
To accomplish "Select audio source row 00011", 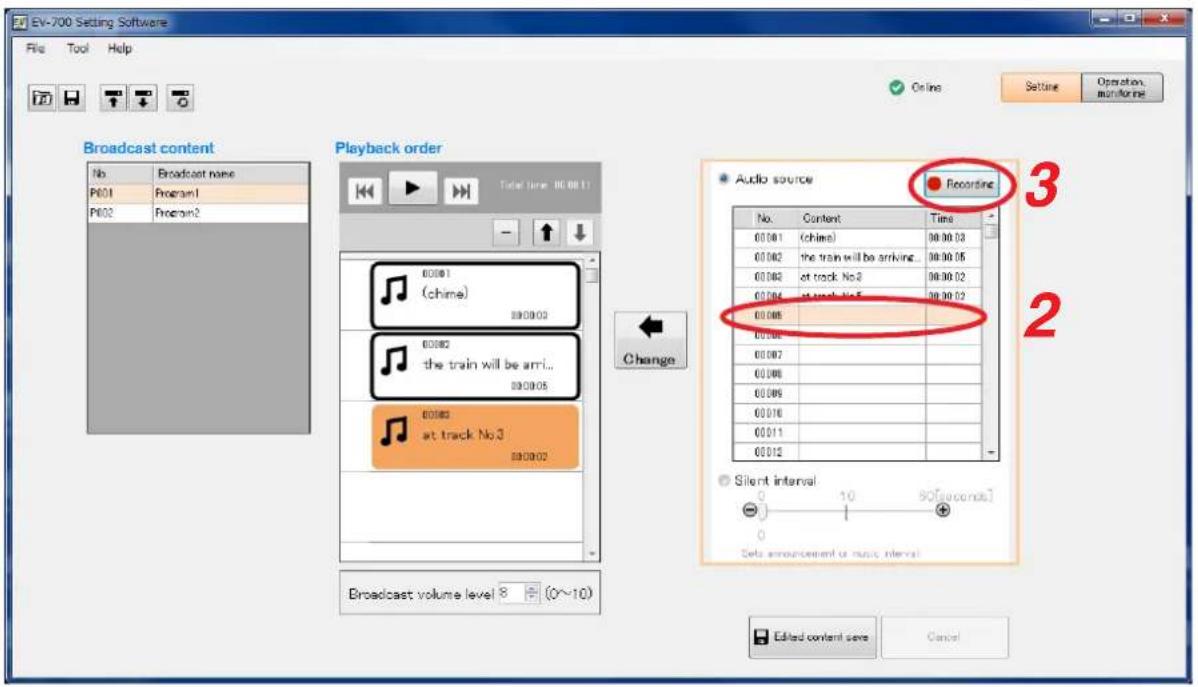I will (x=857, y=433).
